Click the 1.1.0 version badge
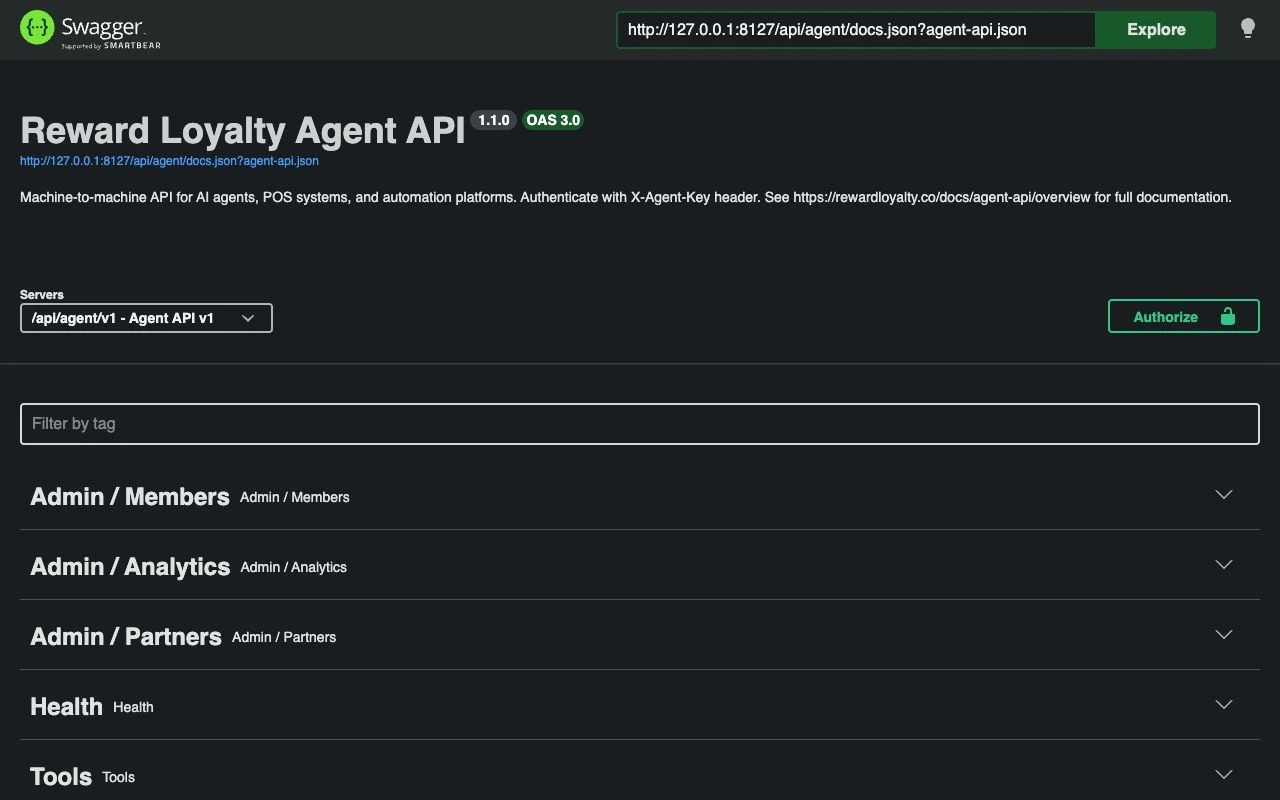 pyautogui.click(x=493, y=120)
